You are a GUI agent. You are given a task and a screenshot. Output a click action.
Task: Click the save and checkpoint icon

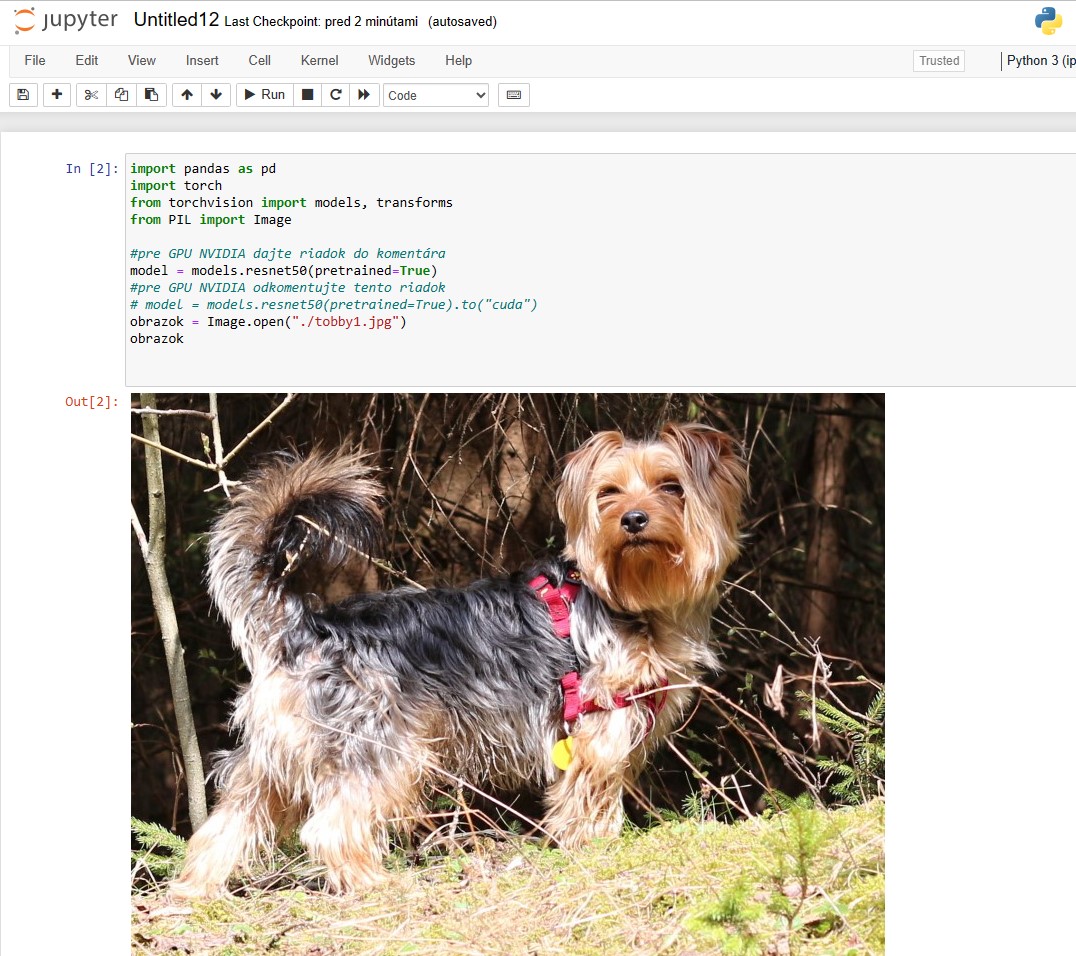click(23, 95)
